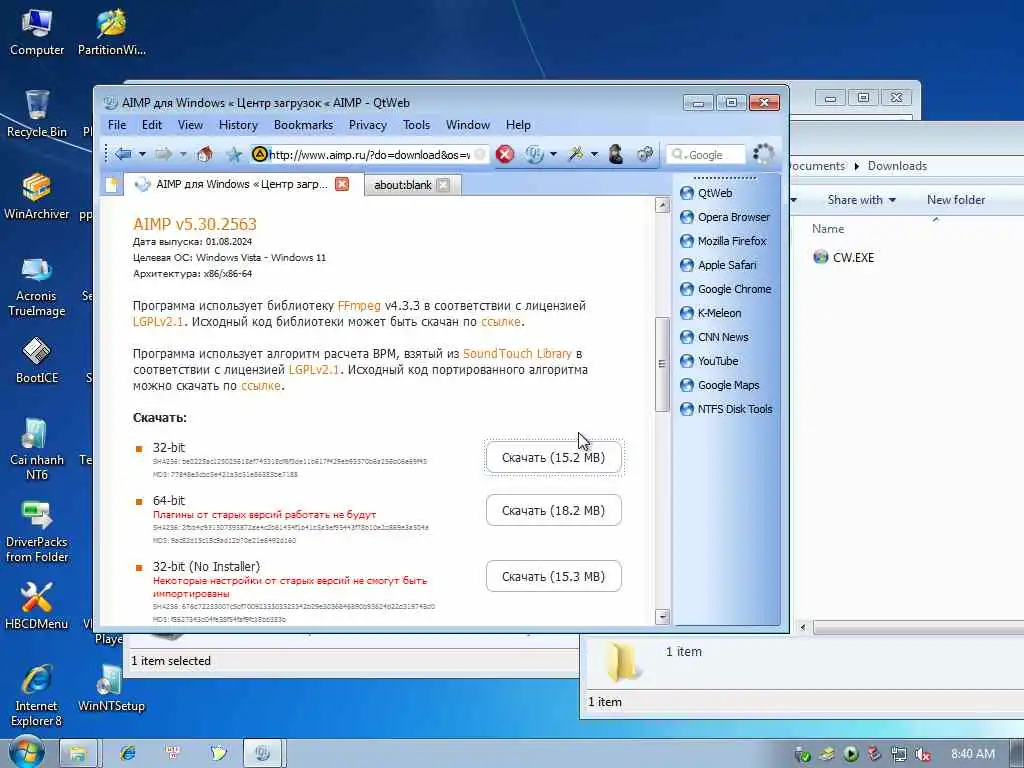Open the PartitionWizard desktop icon
This screenshot has height=768, width=1024.
[111, 33]
